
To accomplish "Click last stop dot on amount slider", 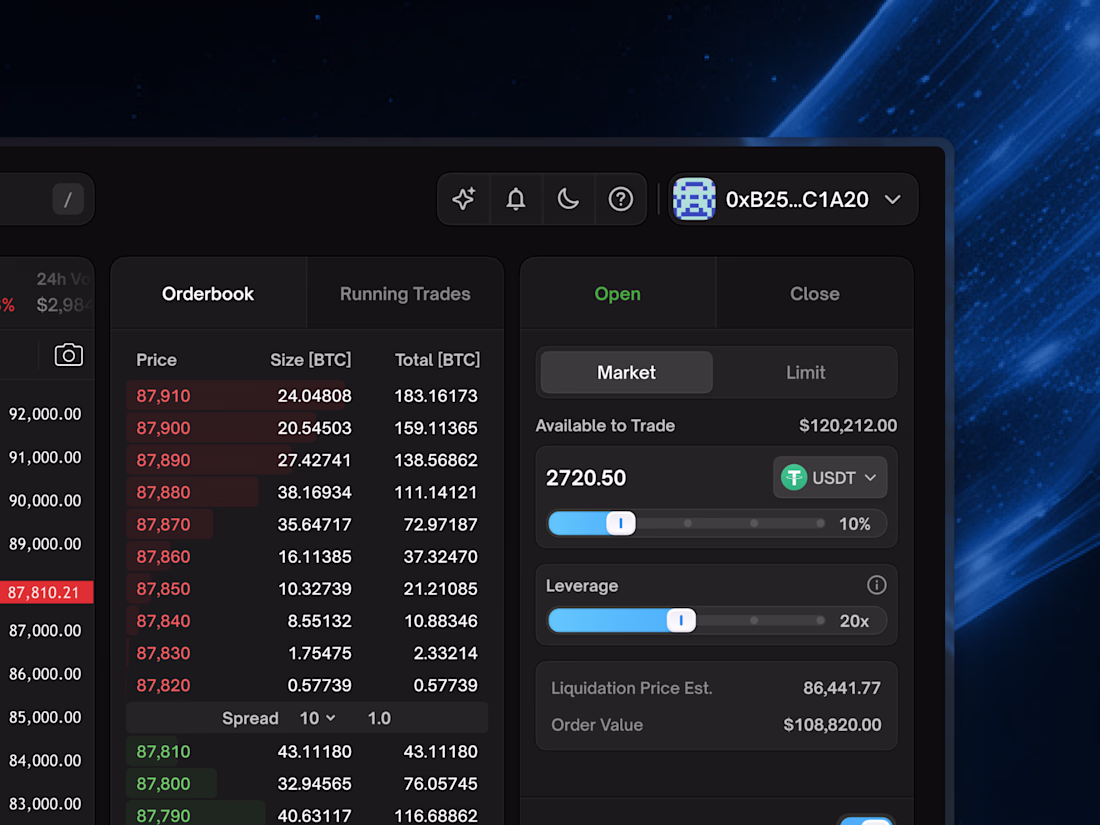I will pyautogui.click(x=820, y=523).
